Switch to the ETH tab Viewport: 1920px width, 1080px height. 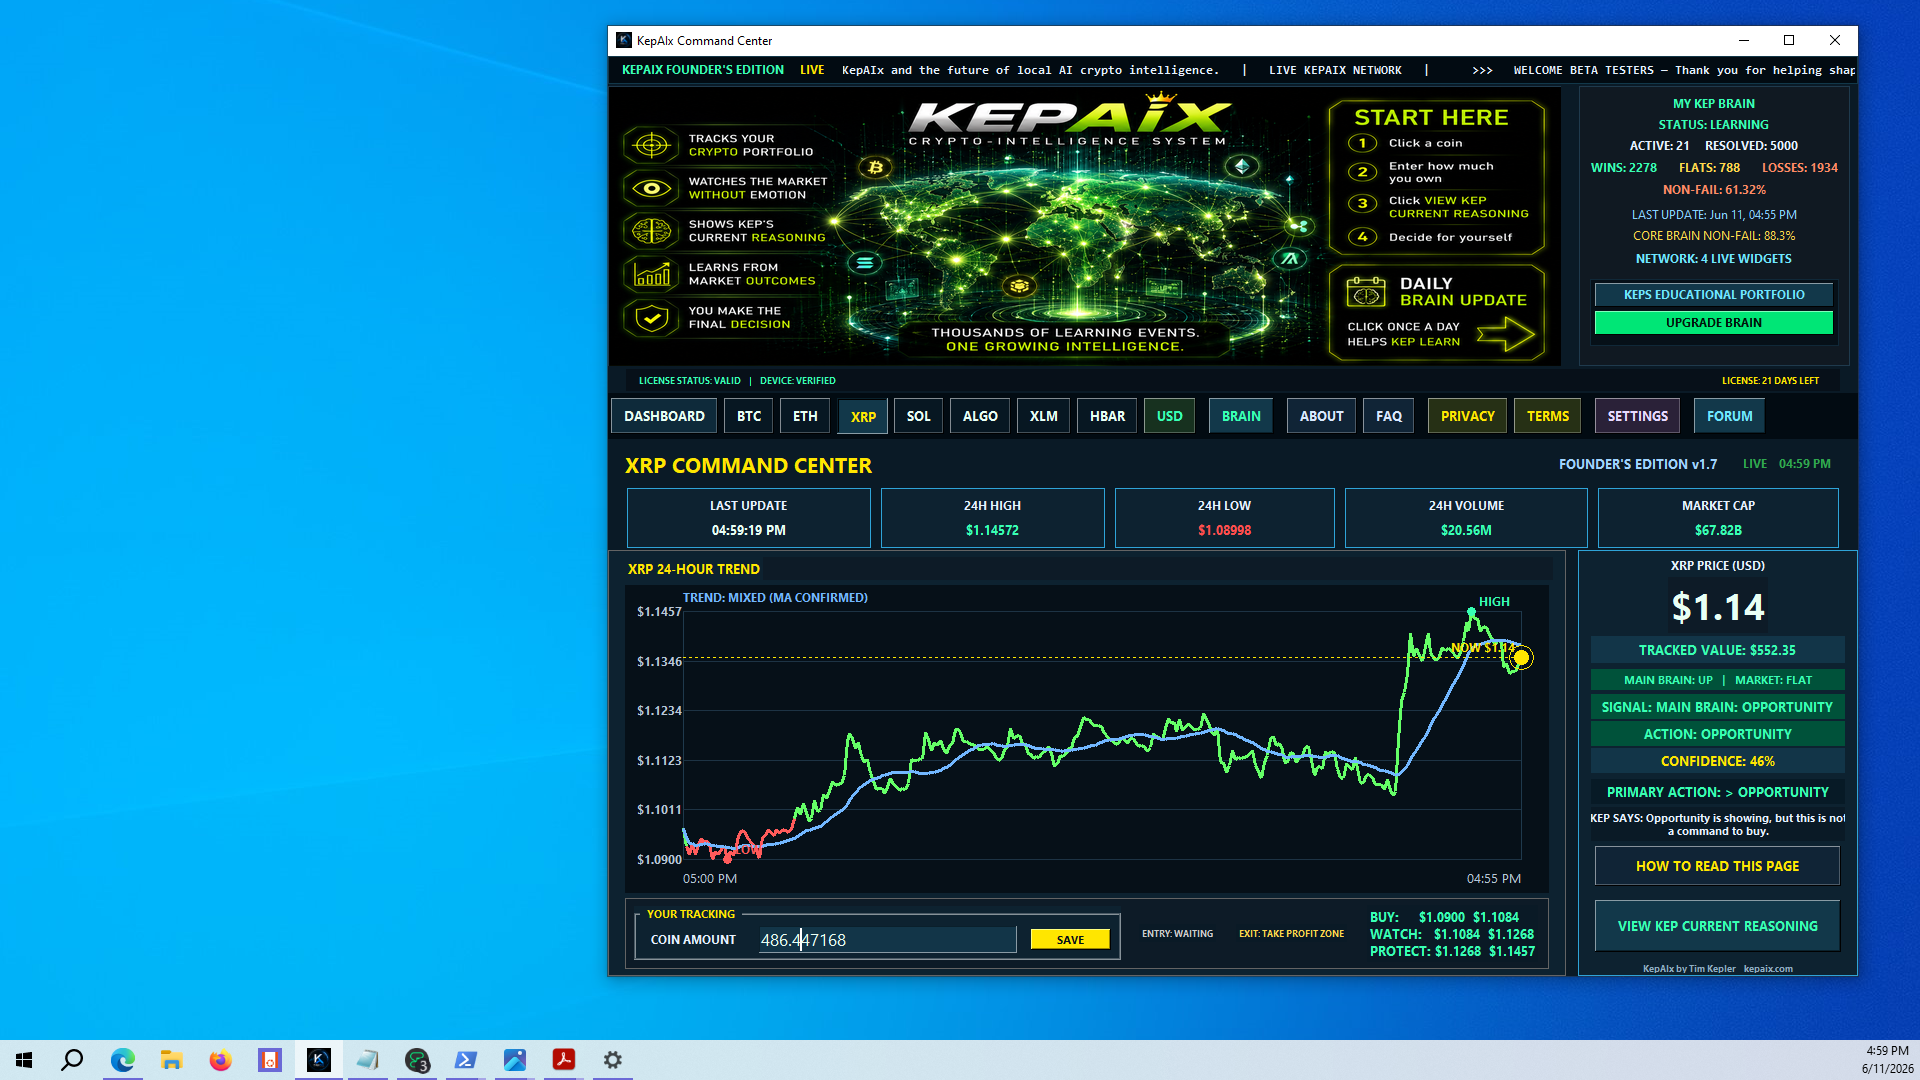[x=805, y=416]
